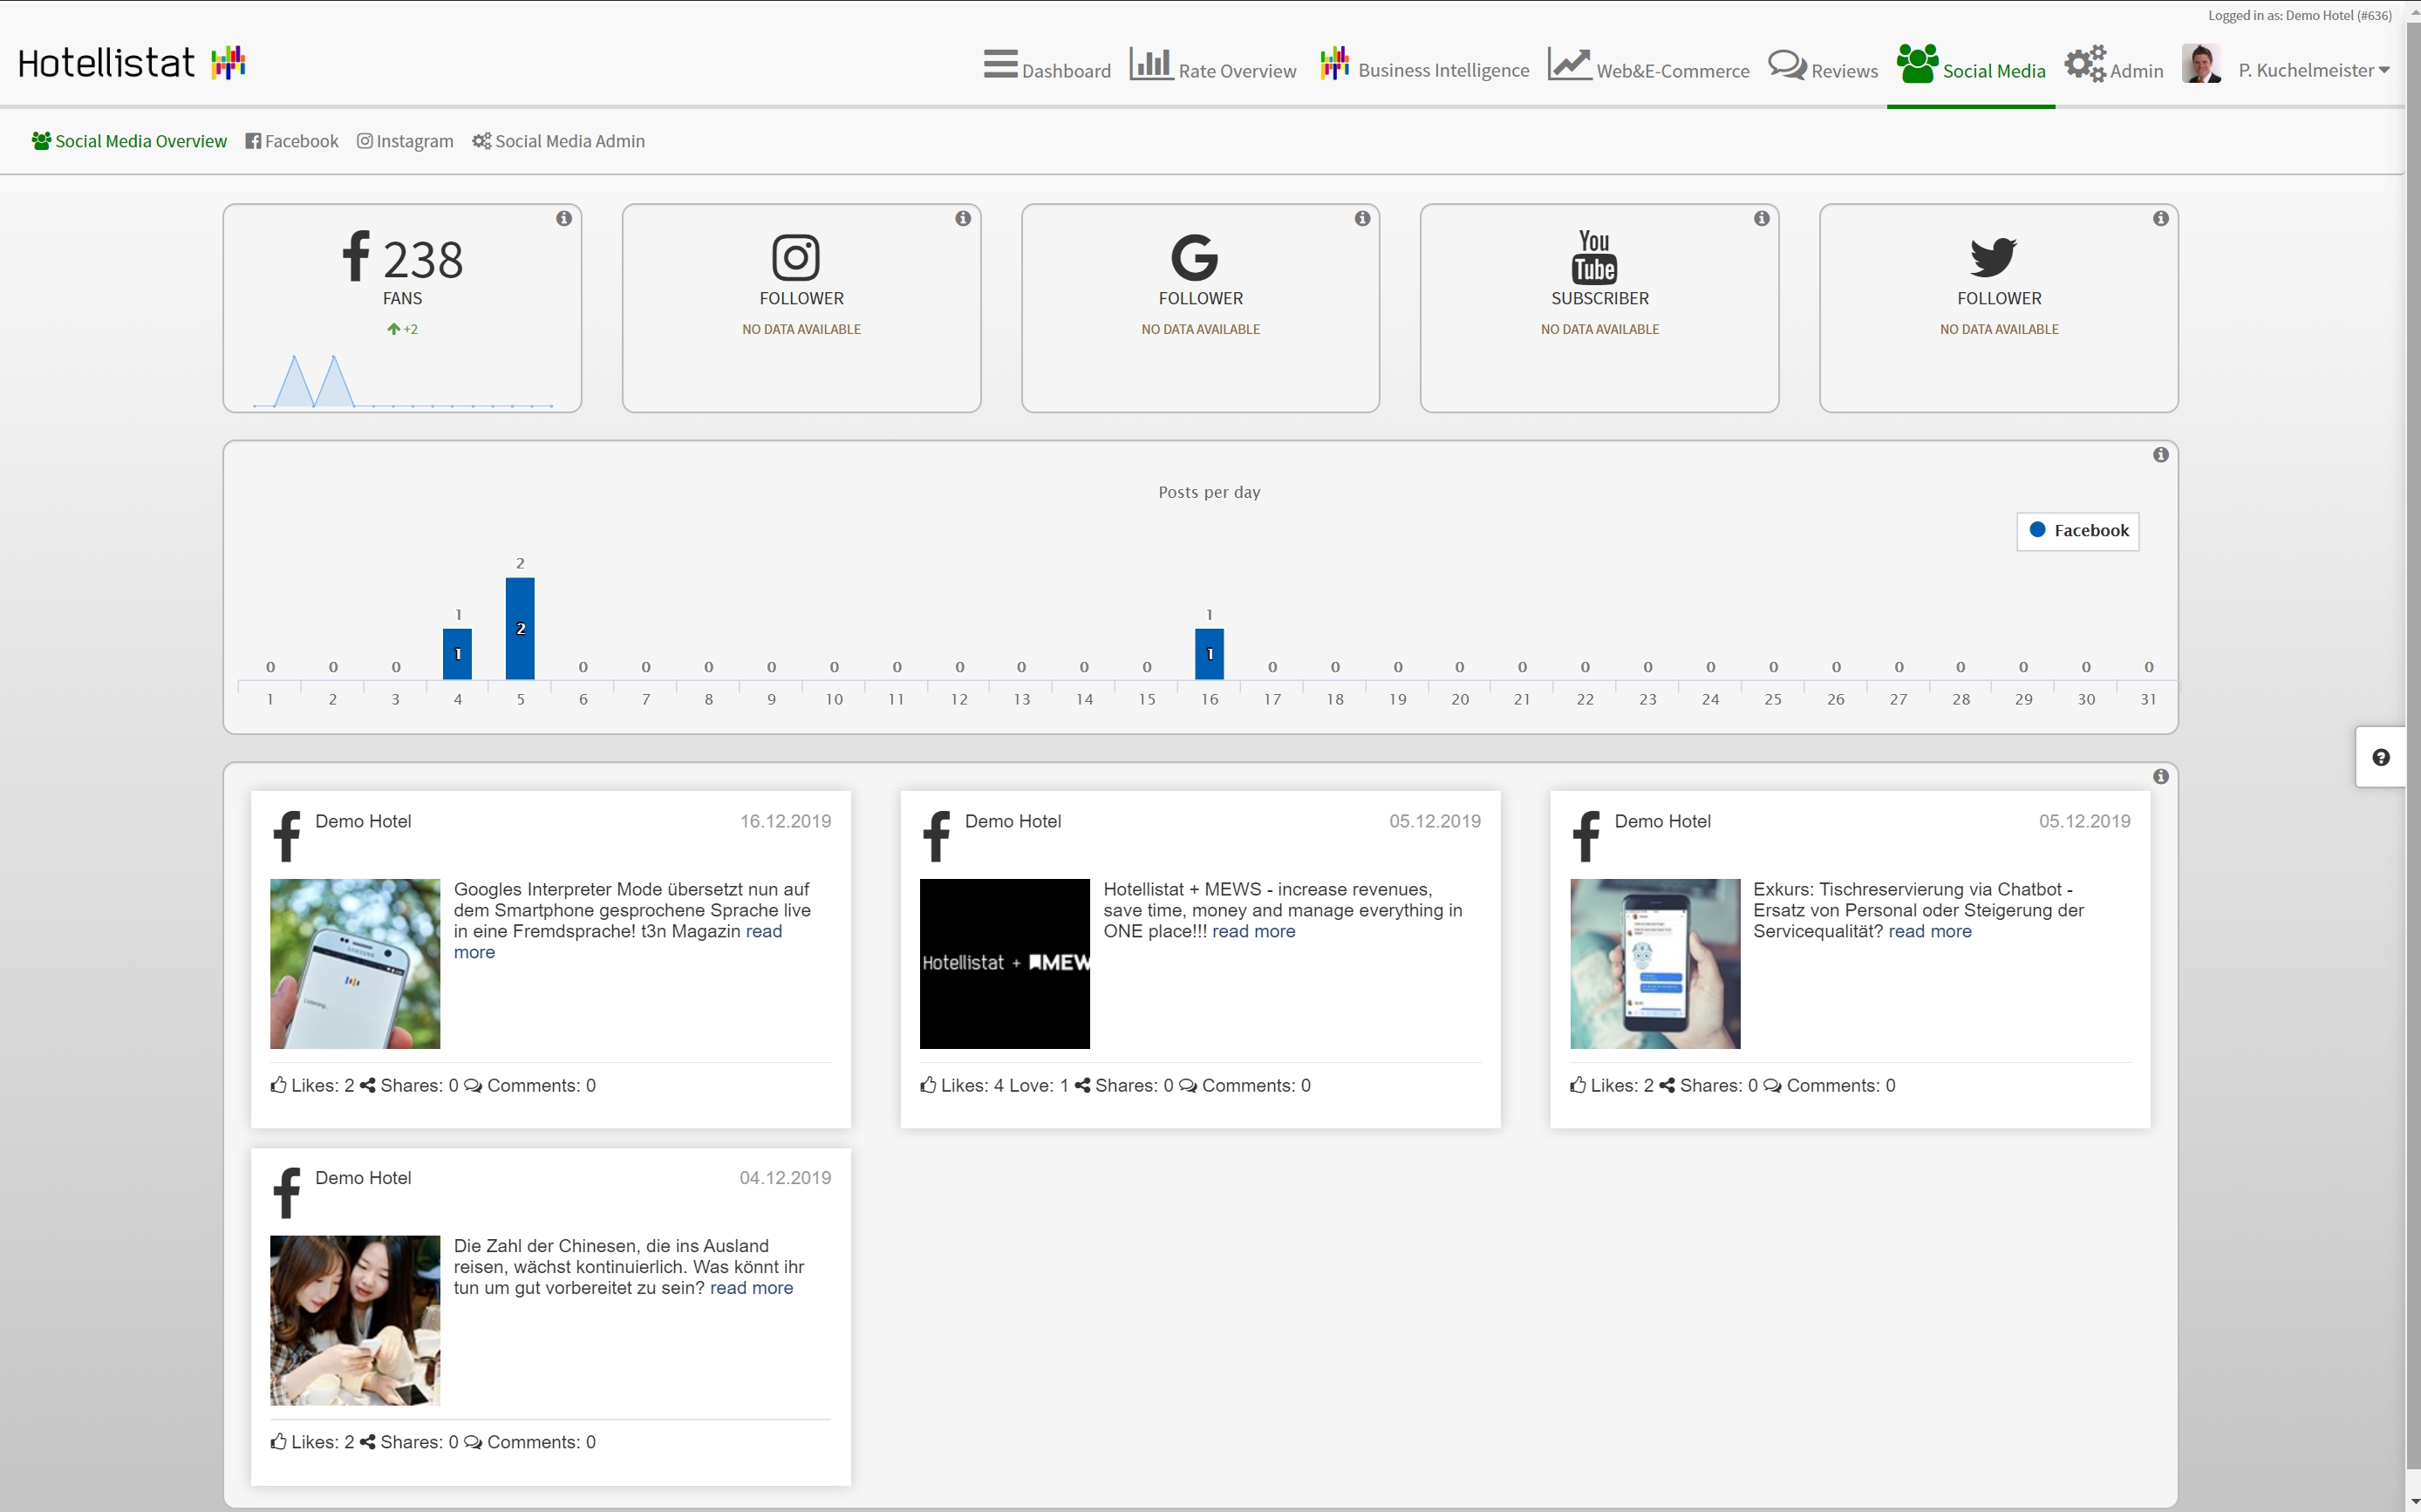Click info icon on YouTube subscriber card
2421x1512 pixels.
[1761, 218]
